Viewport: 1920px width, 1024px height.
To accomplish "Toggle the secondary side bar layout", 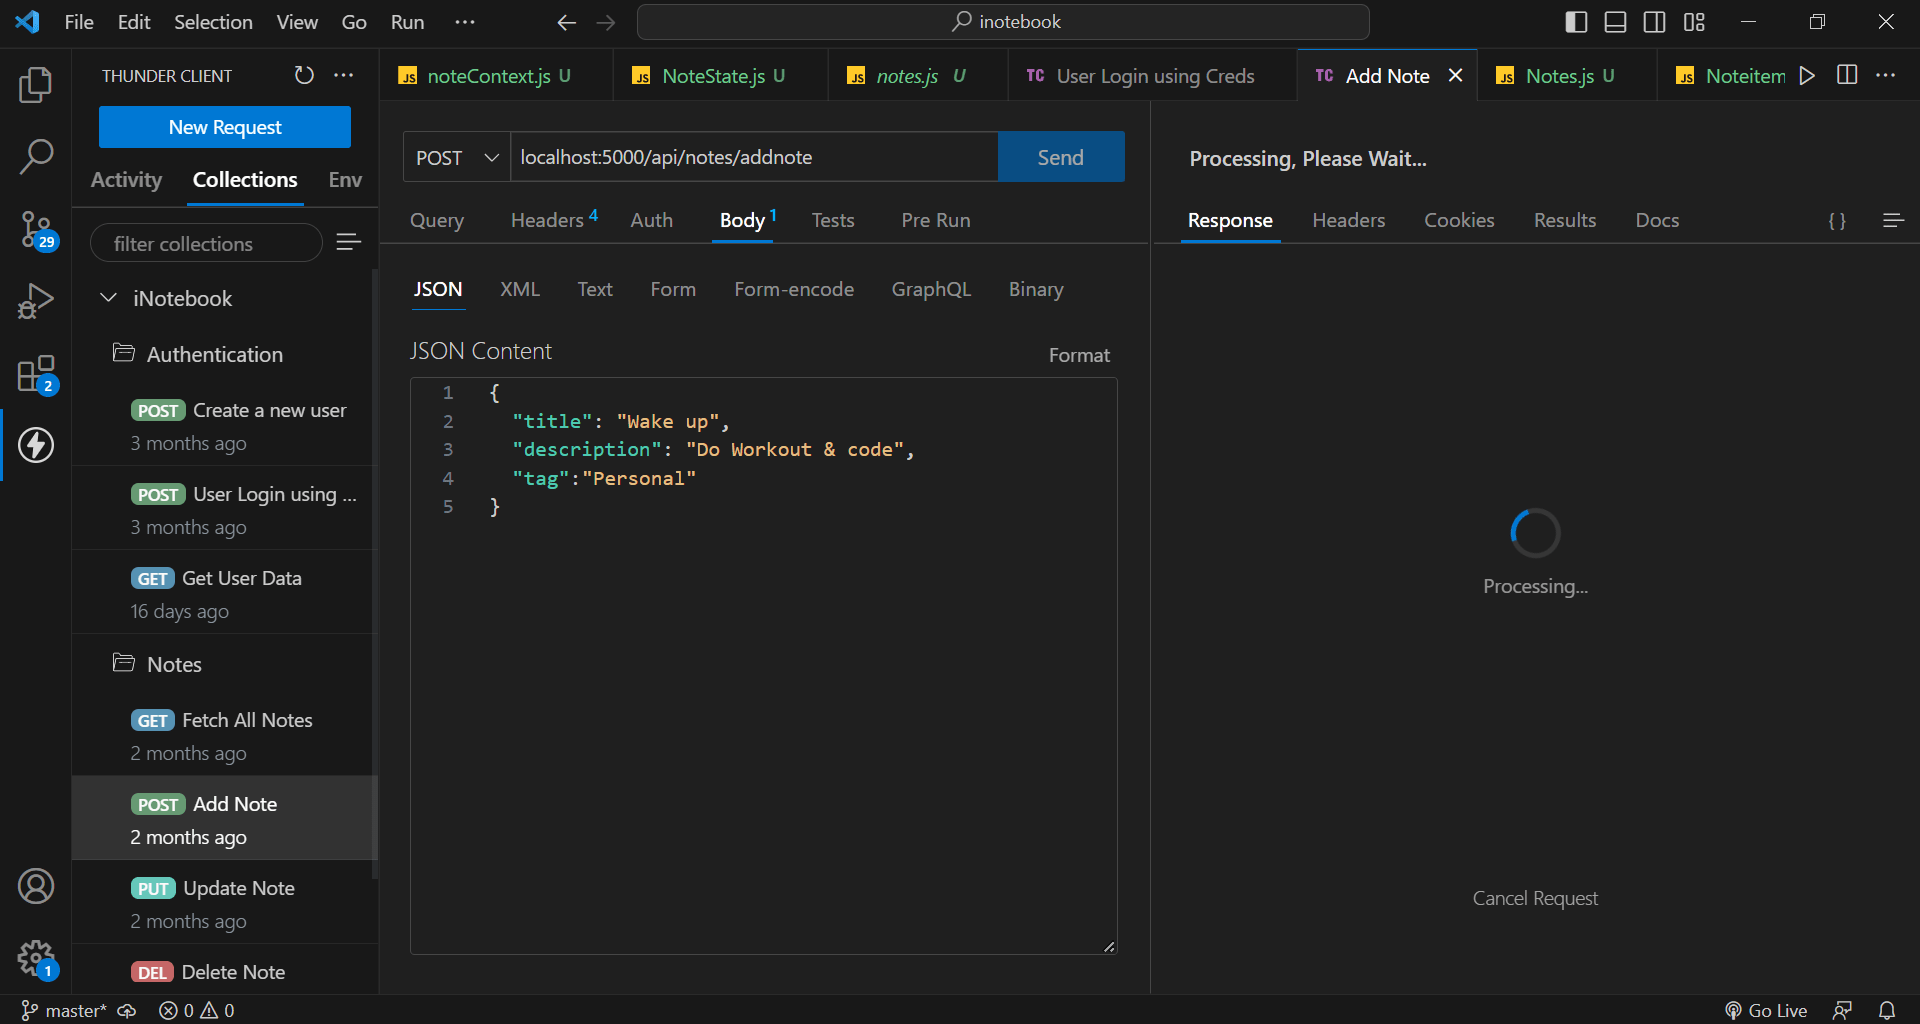I will (x=1654, y=22).
